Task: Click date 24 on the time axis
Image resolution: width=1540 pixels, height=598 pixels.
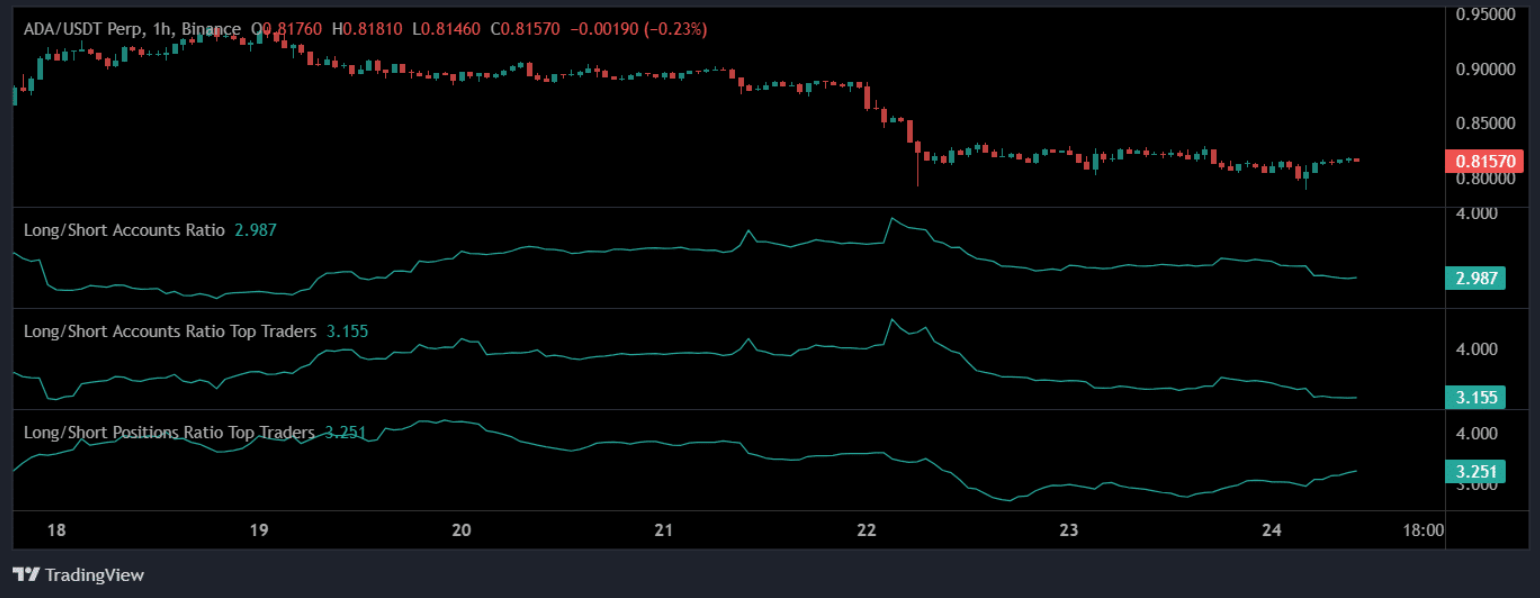Action: pos(1272,530)
